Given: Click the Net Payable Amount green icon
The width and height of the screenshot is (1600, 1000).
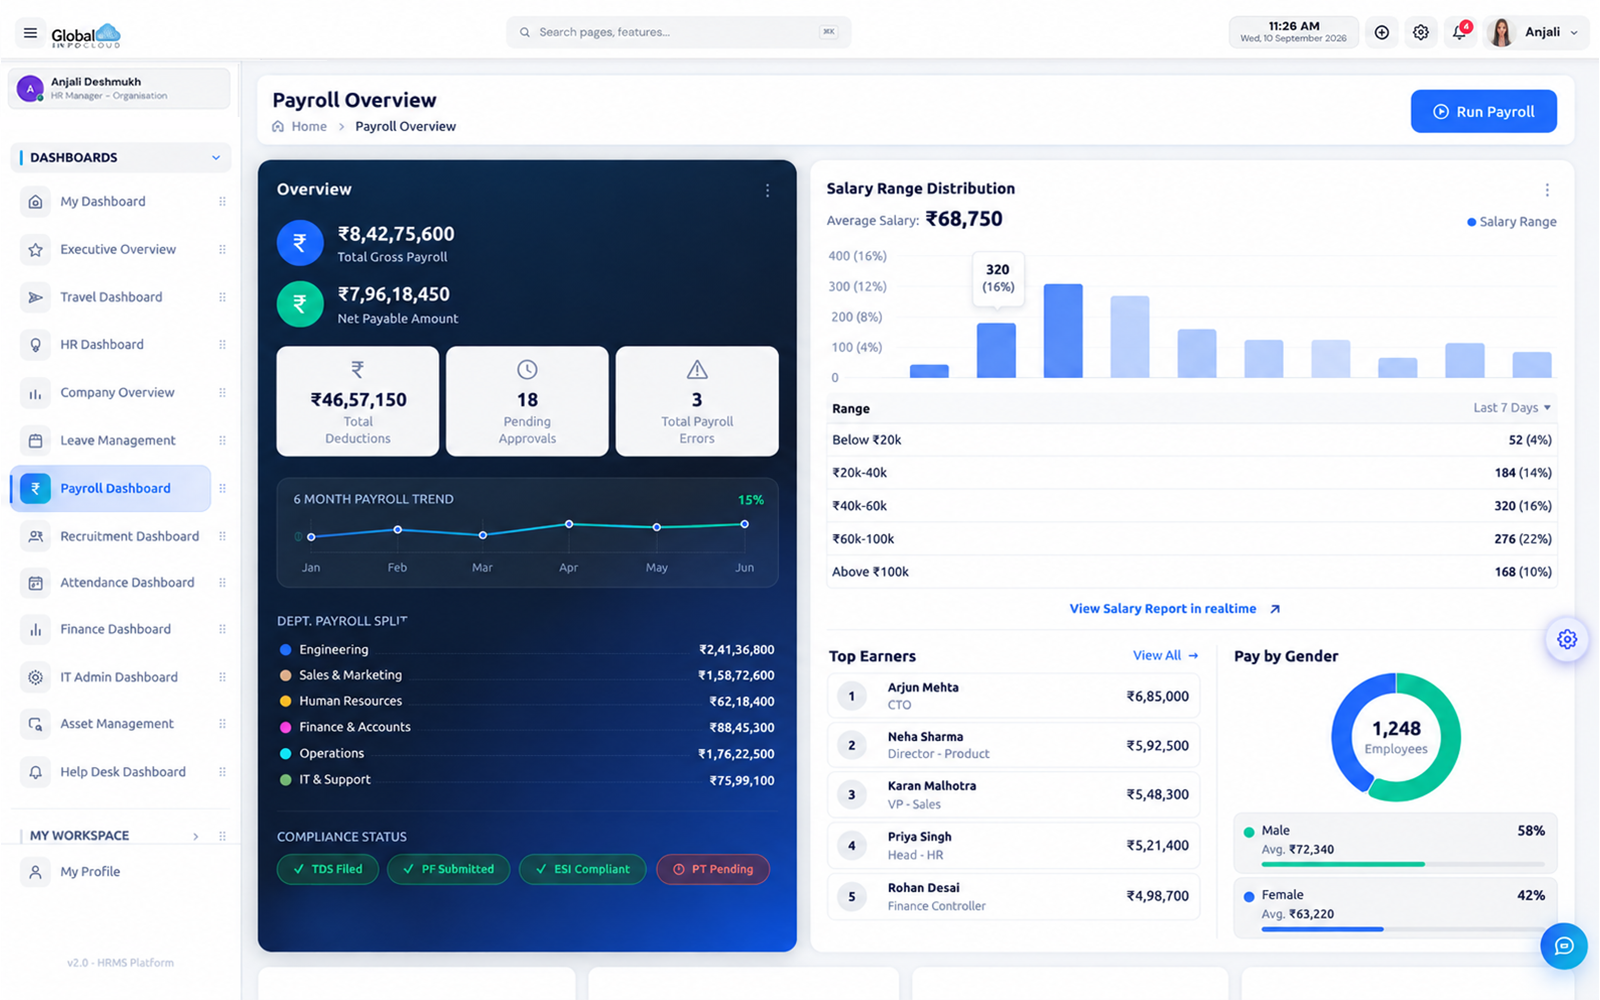Looking at the screenshot, I should 300,304.
